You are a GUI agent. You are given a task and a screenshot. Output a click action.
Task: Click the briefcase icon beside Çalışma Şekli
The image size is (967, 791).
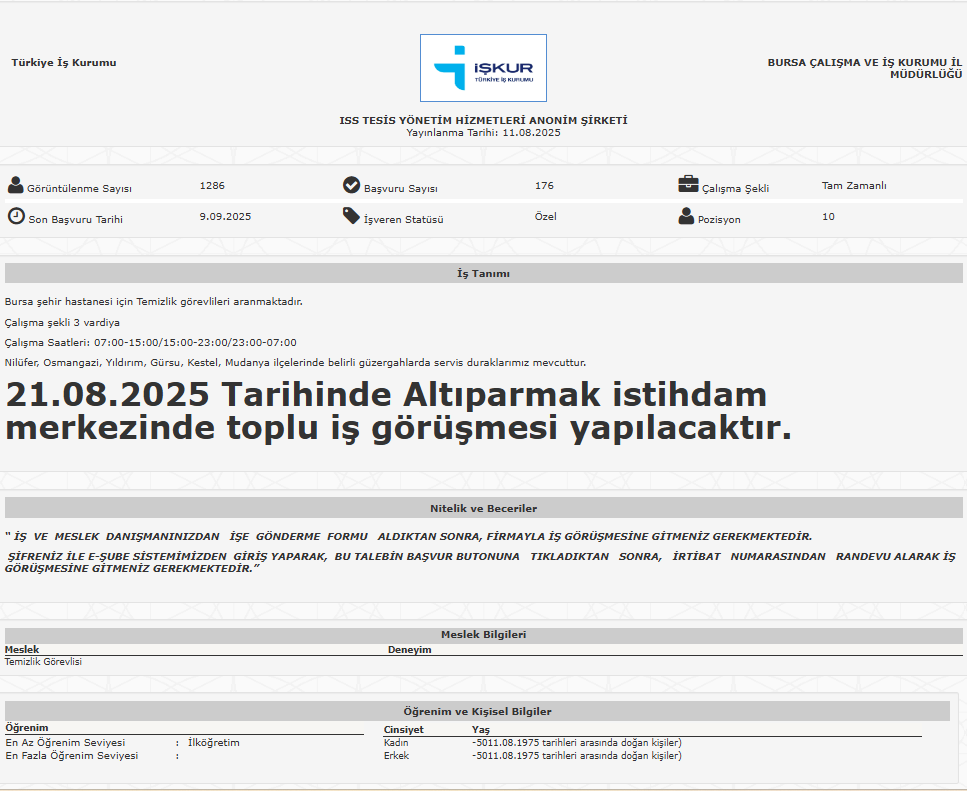(x=688, y=184)
